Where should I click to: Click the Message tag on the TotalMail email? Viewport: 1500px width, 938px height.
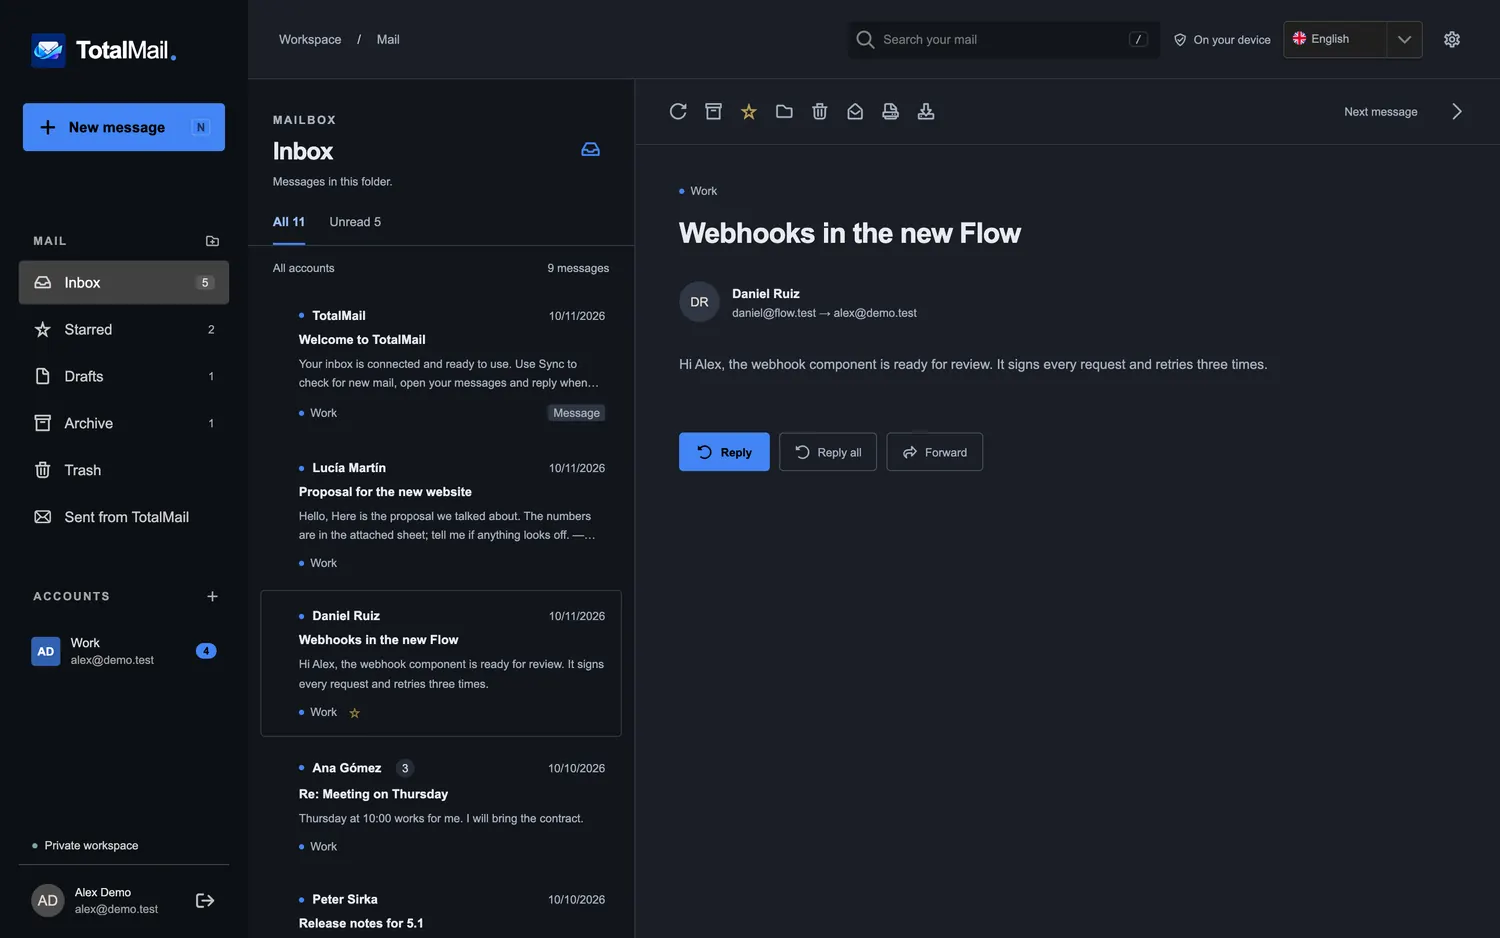(x=576, y=413)
